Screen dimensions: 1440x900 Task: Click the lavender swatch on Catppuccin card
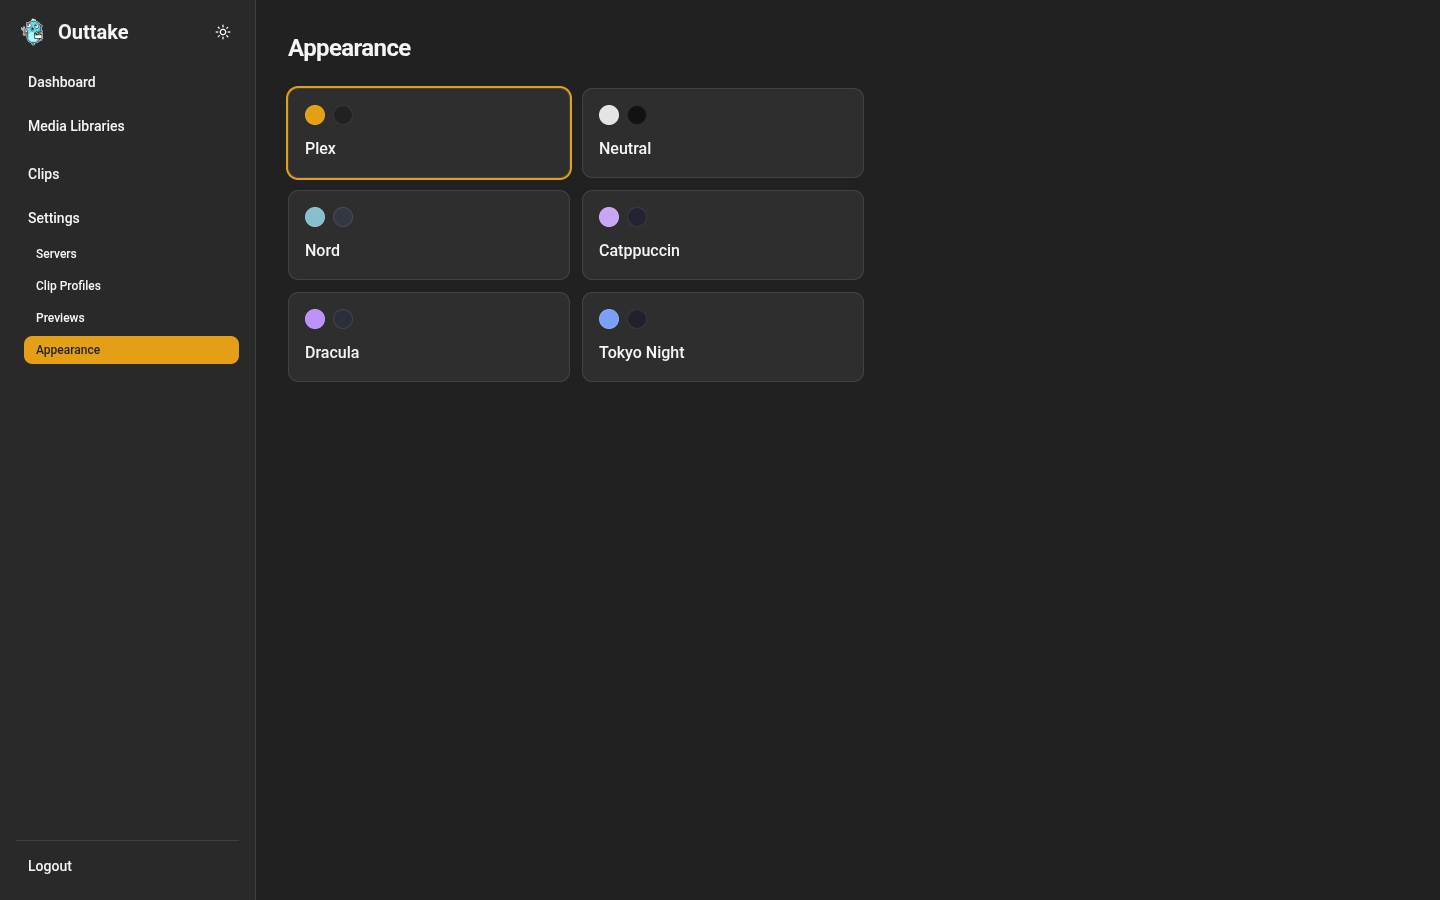point(609,217)
